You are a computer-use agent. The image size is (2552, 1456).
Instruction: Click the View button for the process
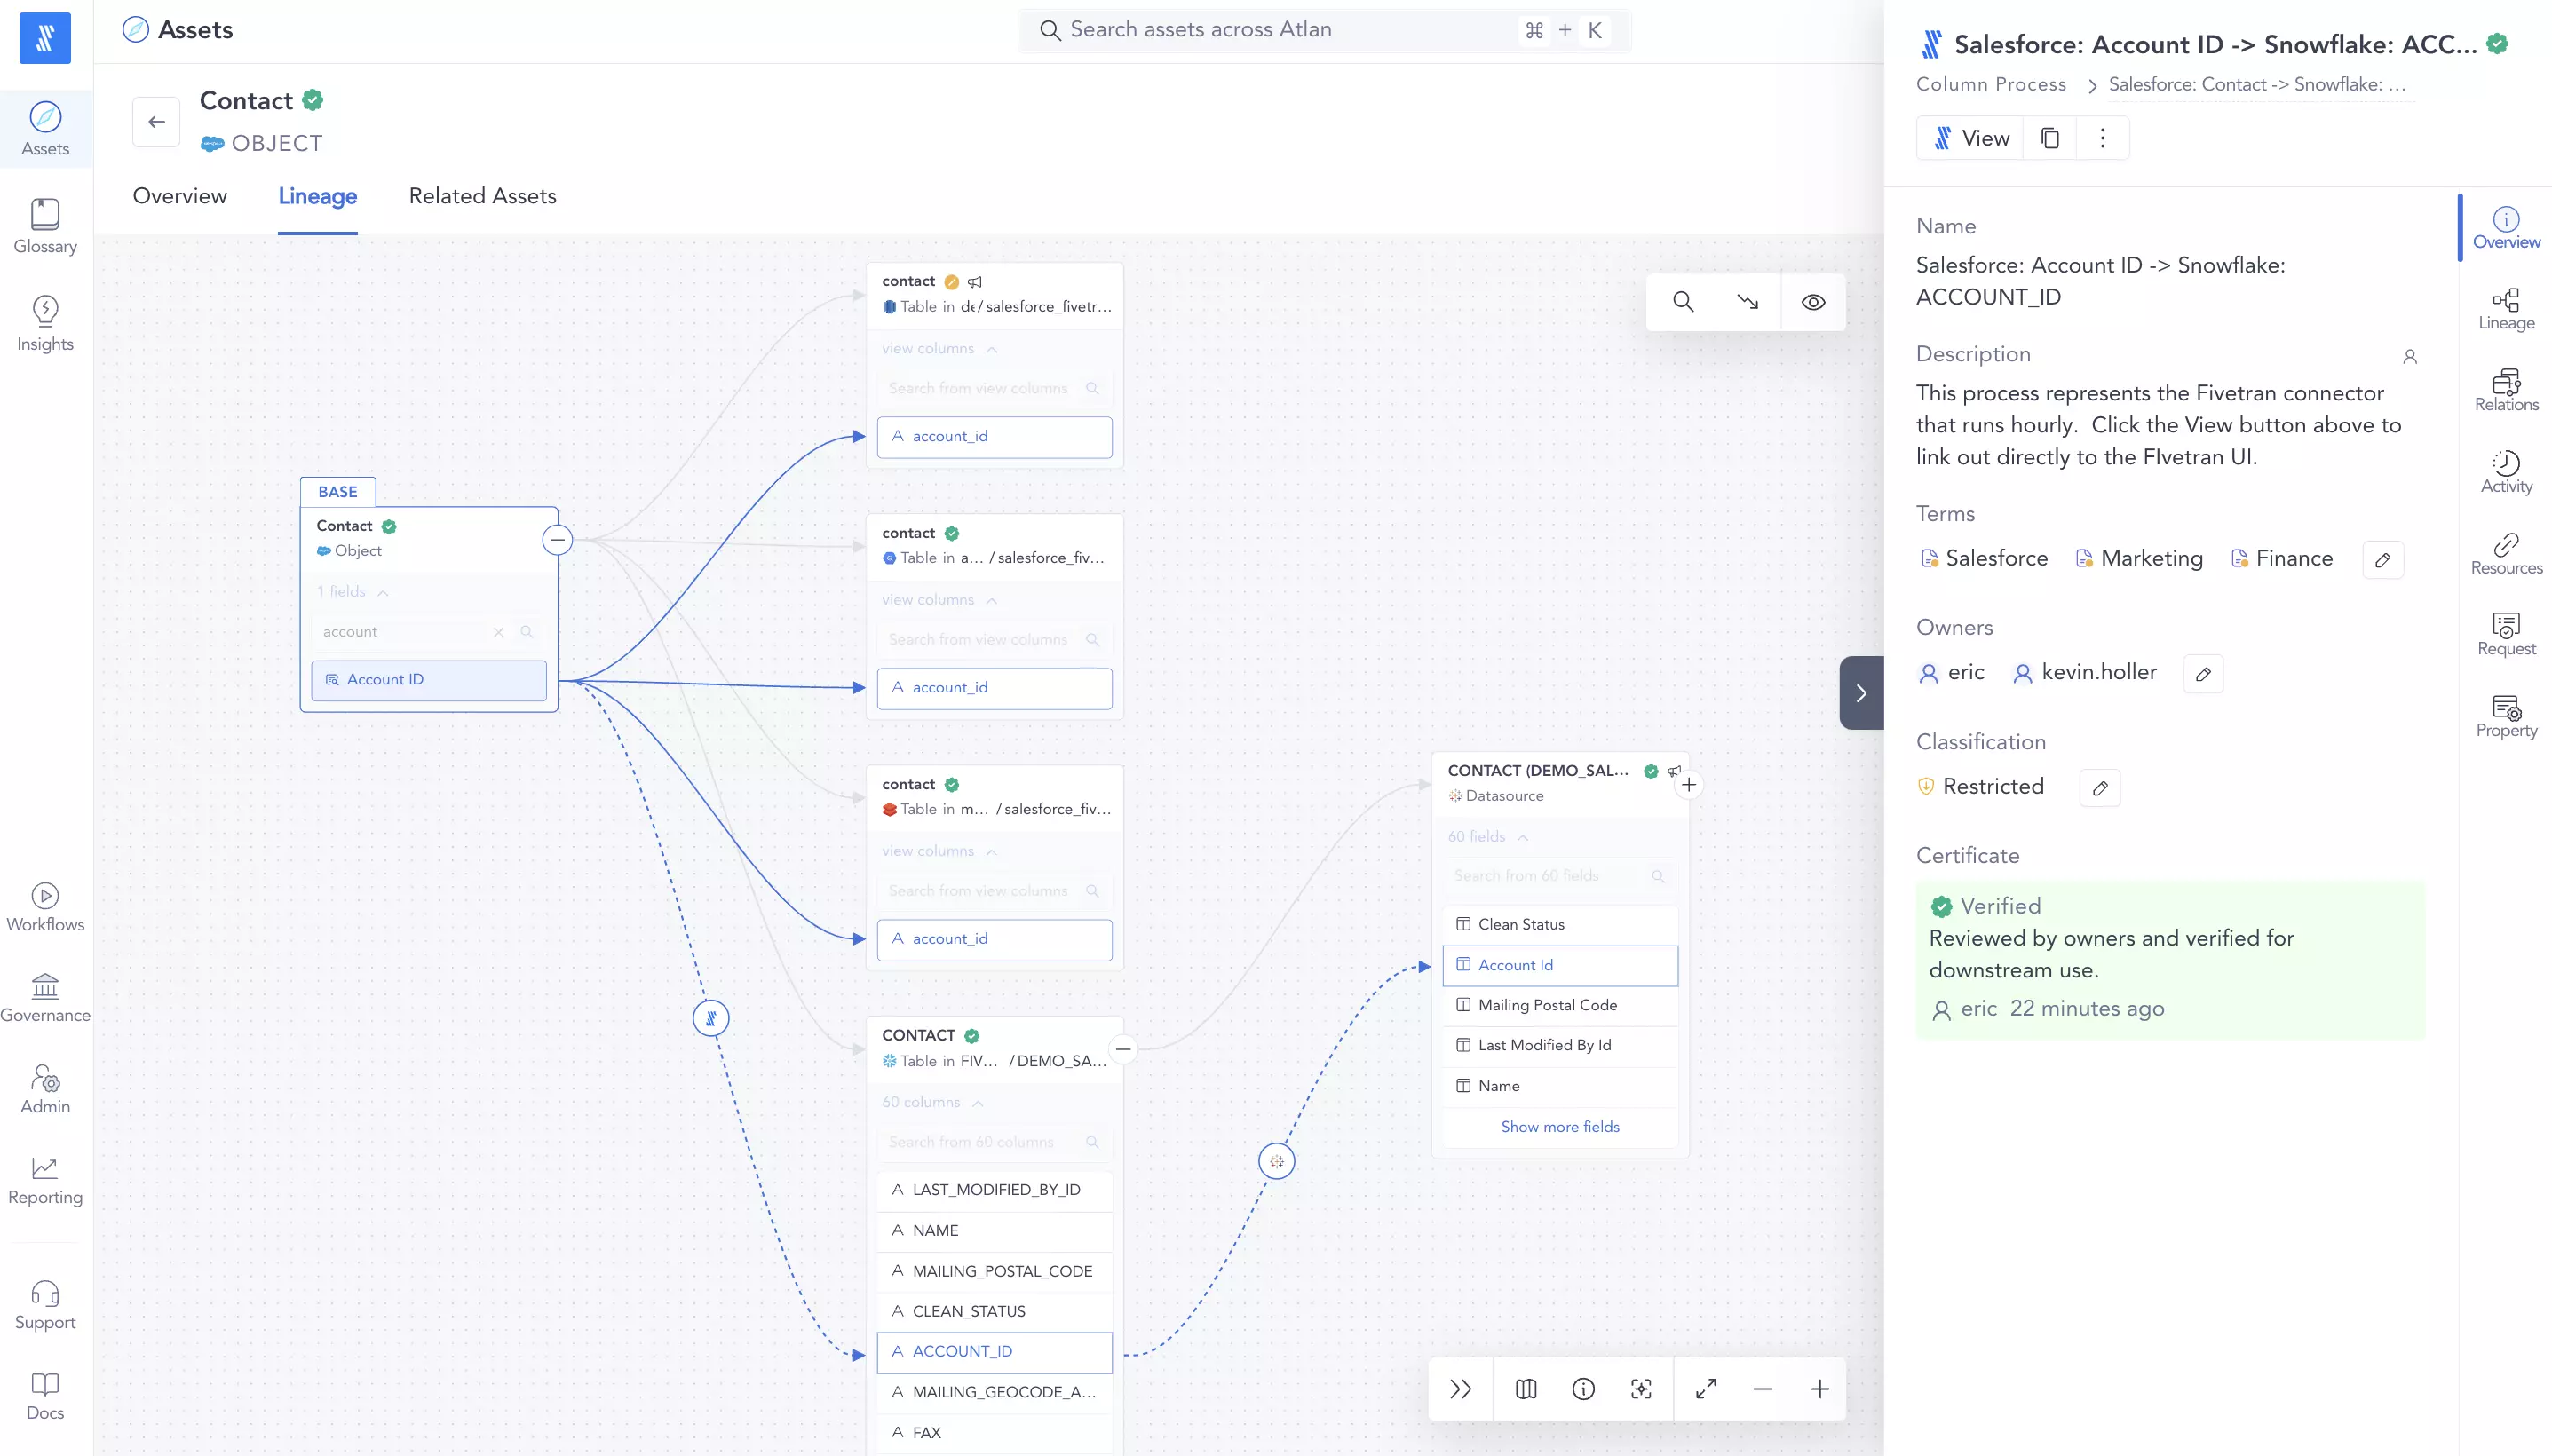pyautogui.click(x=1970, y=138)
